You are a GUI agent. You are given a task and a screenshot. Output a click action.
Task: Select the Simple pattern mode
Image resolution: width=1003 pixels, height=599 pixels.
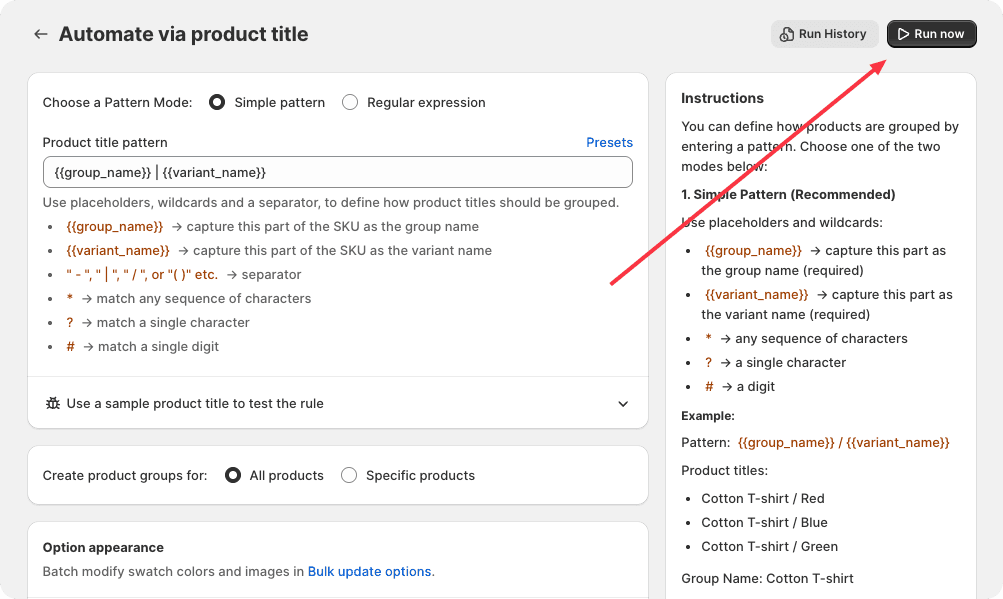[217, 102]
